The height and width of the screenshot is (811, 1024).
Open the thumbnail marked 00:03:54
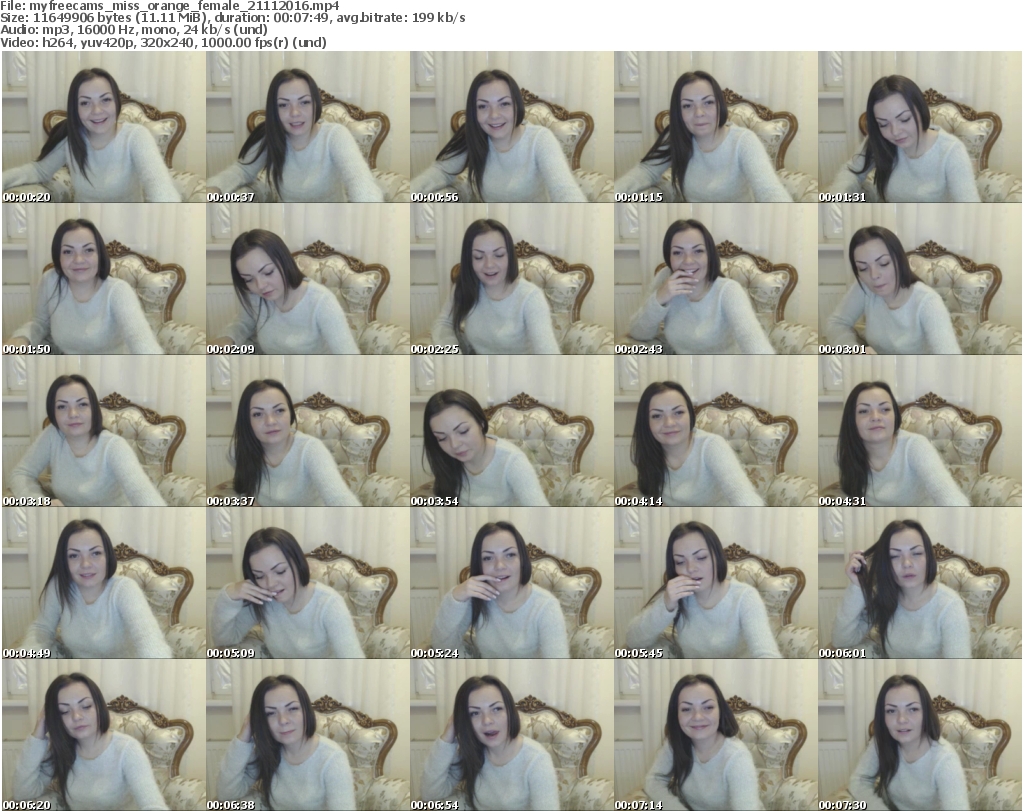[511, 431]
